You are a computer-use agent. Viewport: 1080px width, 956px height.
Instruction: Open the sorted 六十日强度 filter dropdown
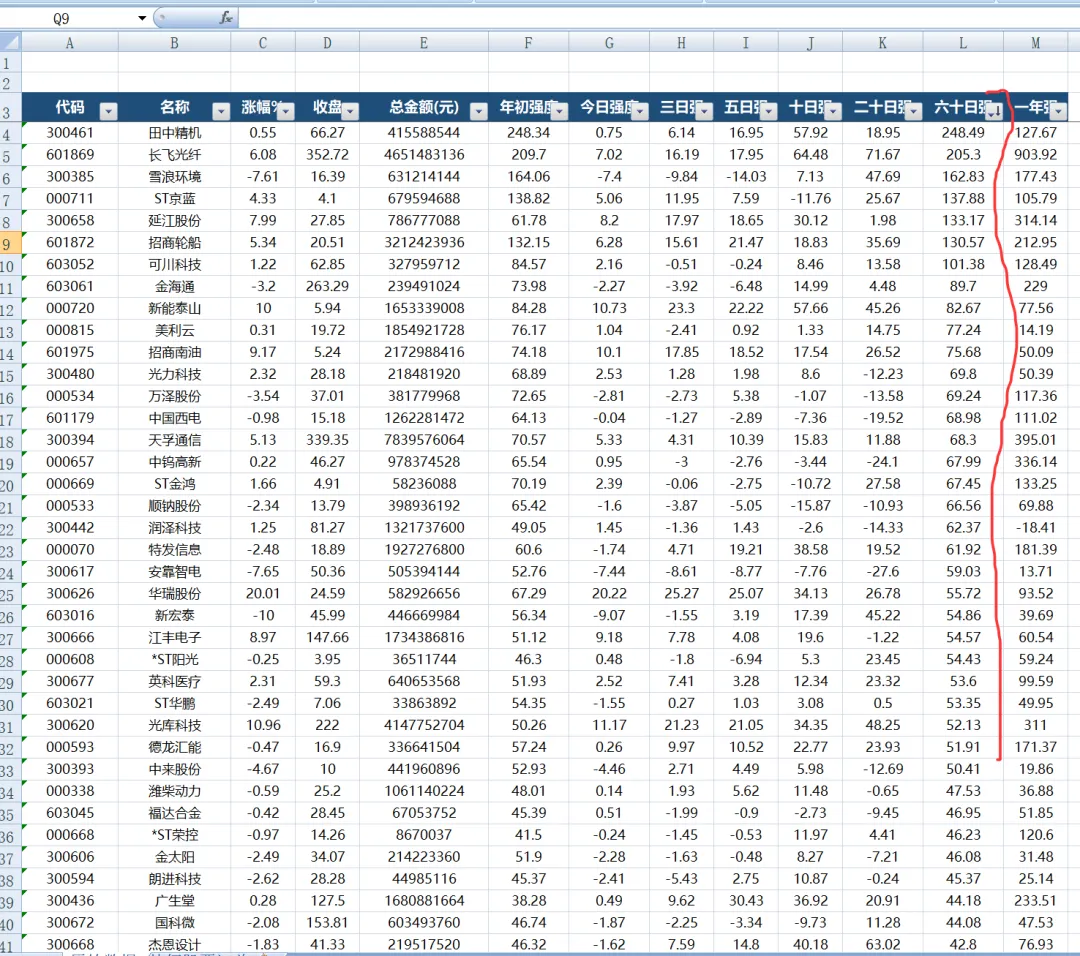pos(994,111)
